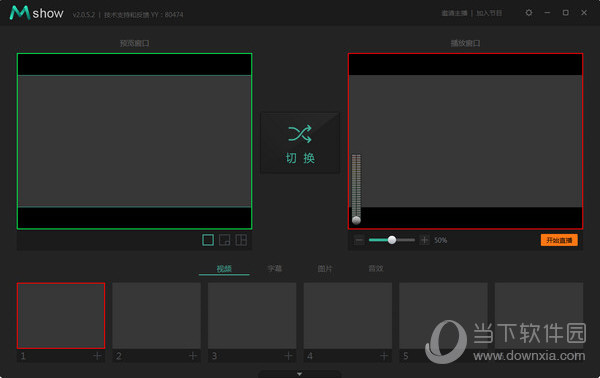Click the minus zoom button
Viewport: 600px width, 378px height.
359,240
